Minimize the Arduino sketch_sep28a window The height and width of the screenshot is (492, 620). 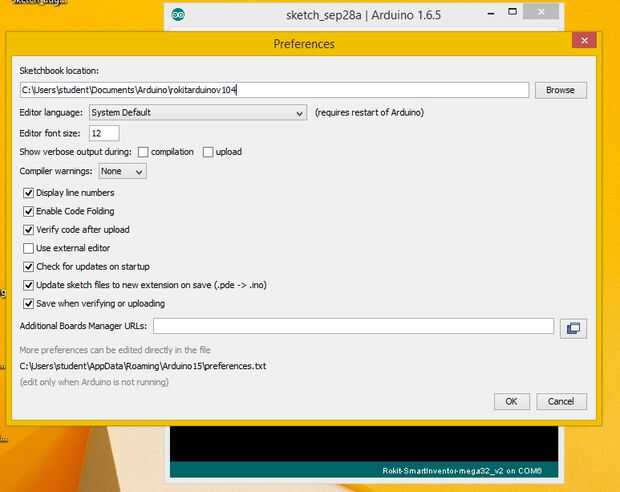[491, 13]
